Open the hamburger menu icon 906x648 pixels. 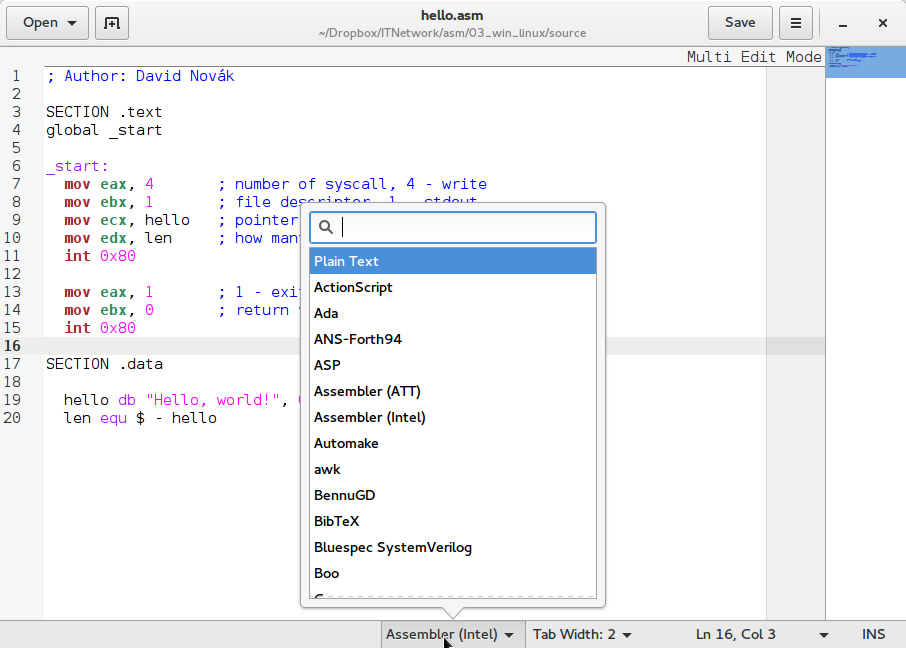click(x=795, y=23)
